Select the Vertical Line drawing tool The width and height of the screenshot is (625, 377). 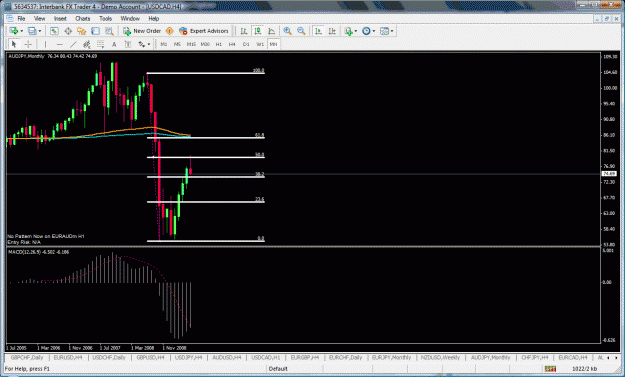click(x=45, y=44)
